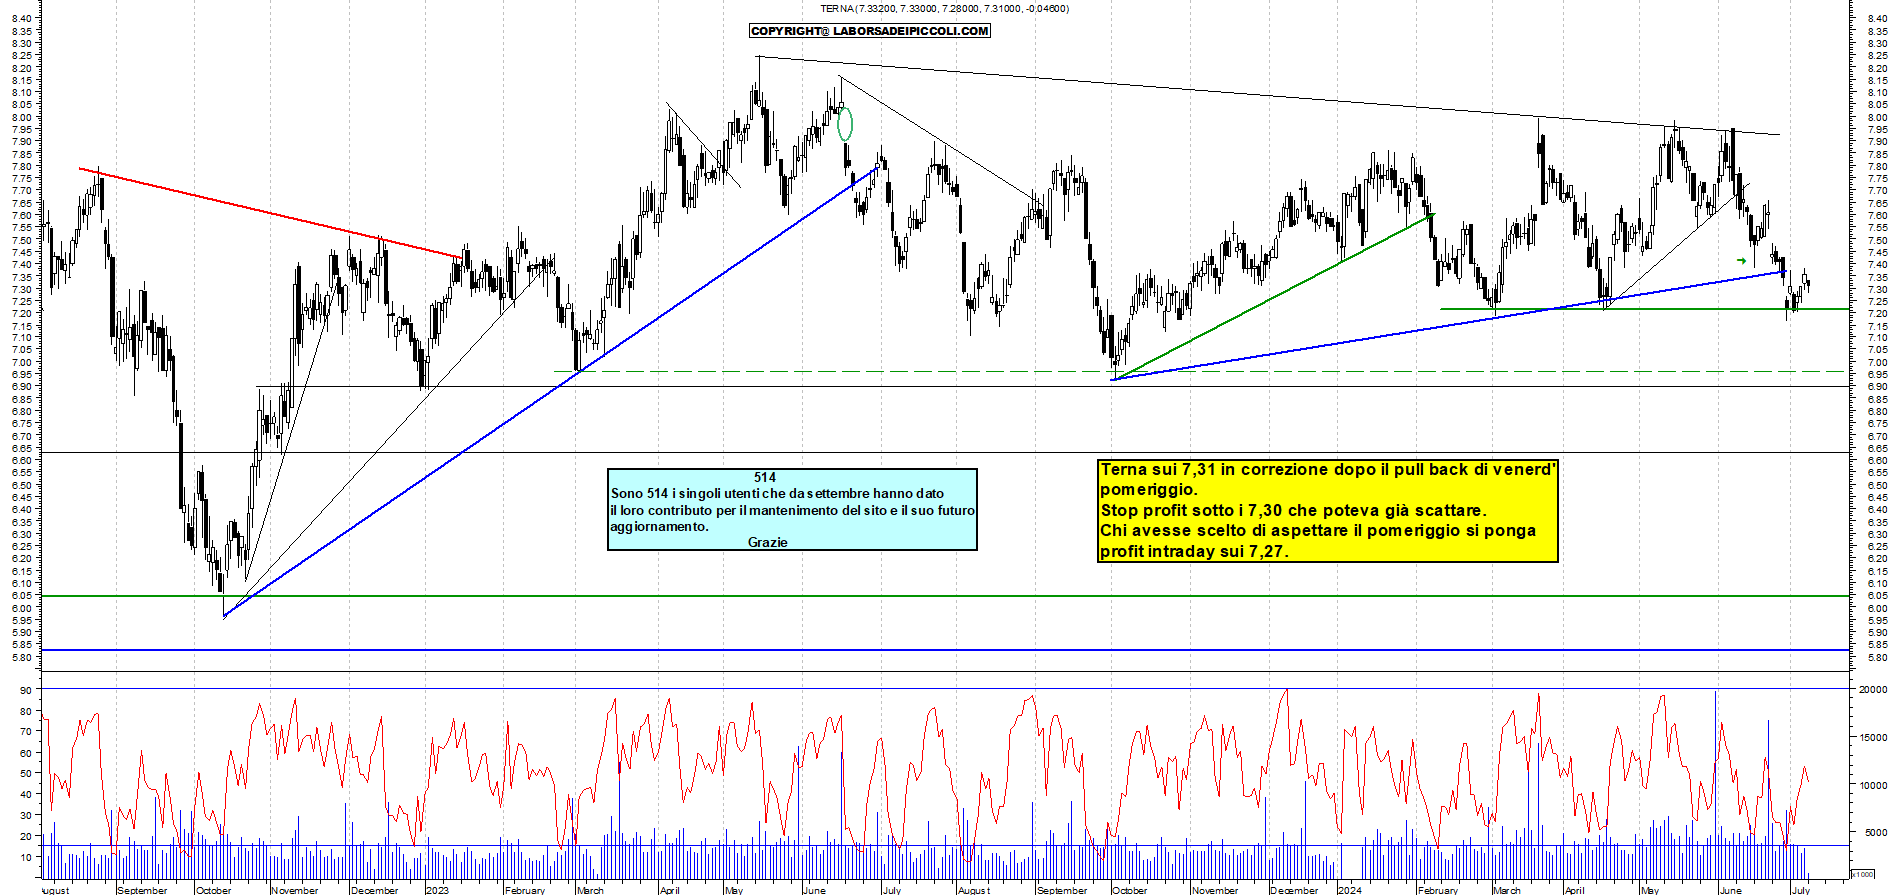Click the oscillator scale label 50
The width and height of the screenshot is (1890, 895).
coord(25,773)
